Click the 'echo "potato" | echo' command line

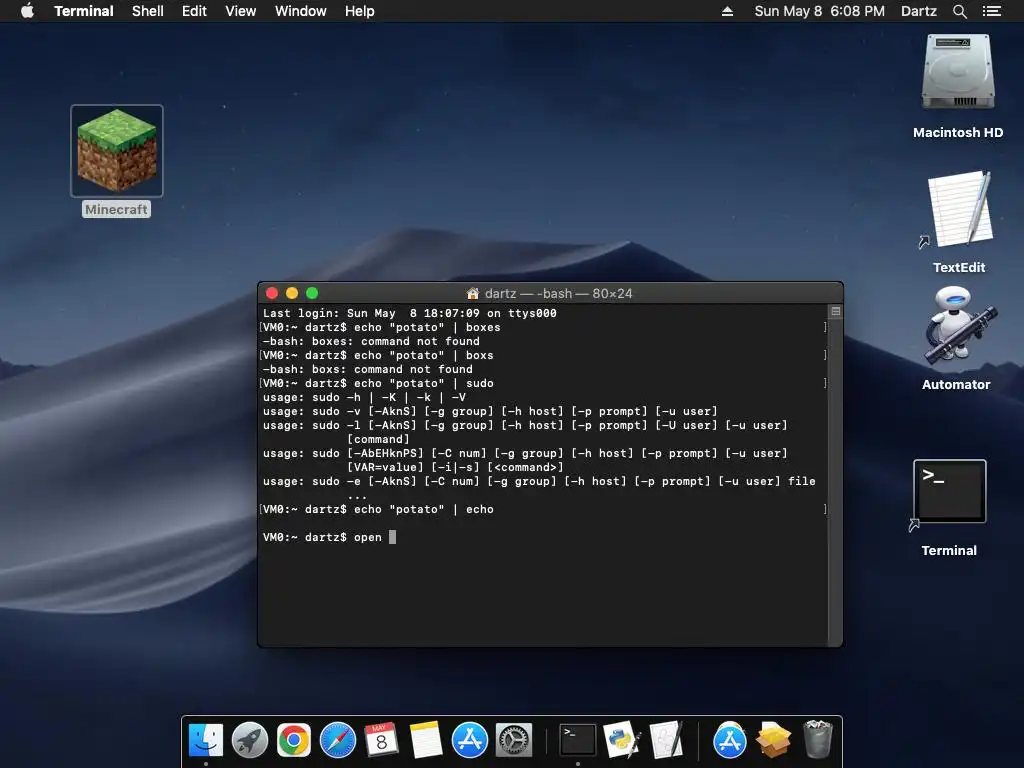coord(378,509)
